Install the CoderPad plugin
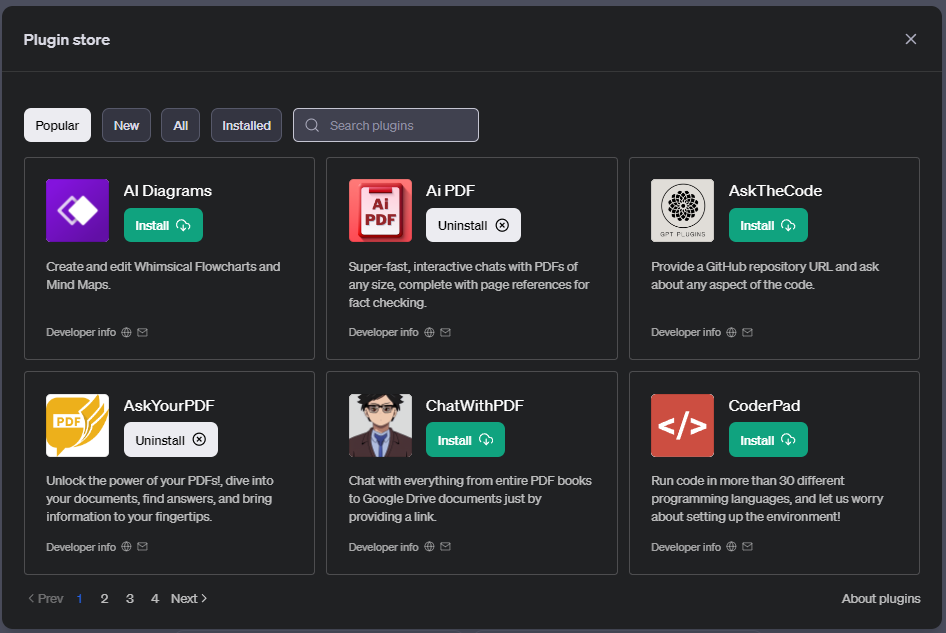 tap(768, 440)
